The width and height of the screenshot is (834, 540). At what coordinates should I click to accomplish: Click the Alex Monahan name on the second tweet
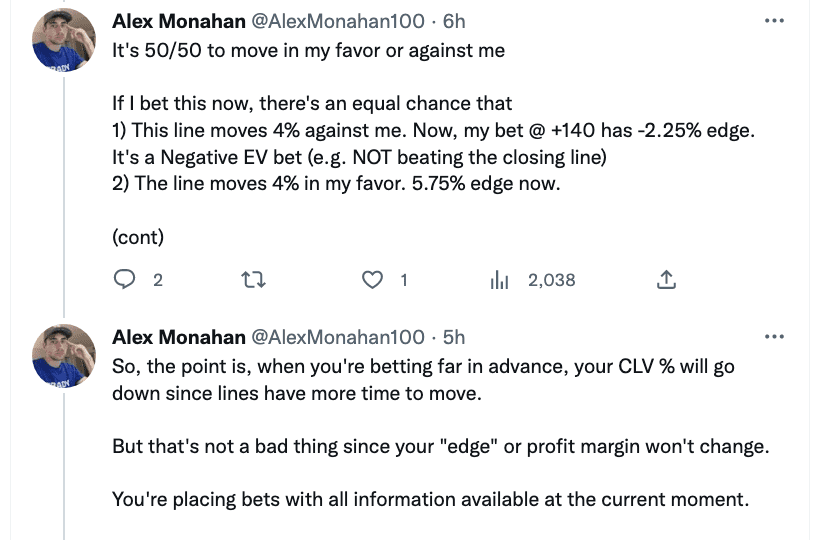[x=179, y=337]
